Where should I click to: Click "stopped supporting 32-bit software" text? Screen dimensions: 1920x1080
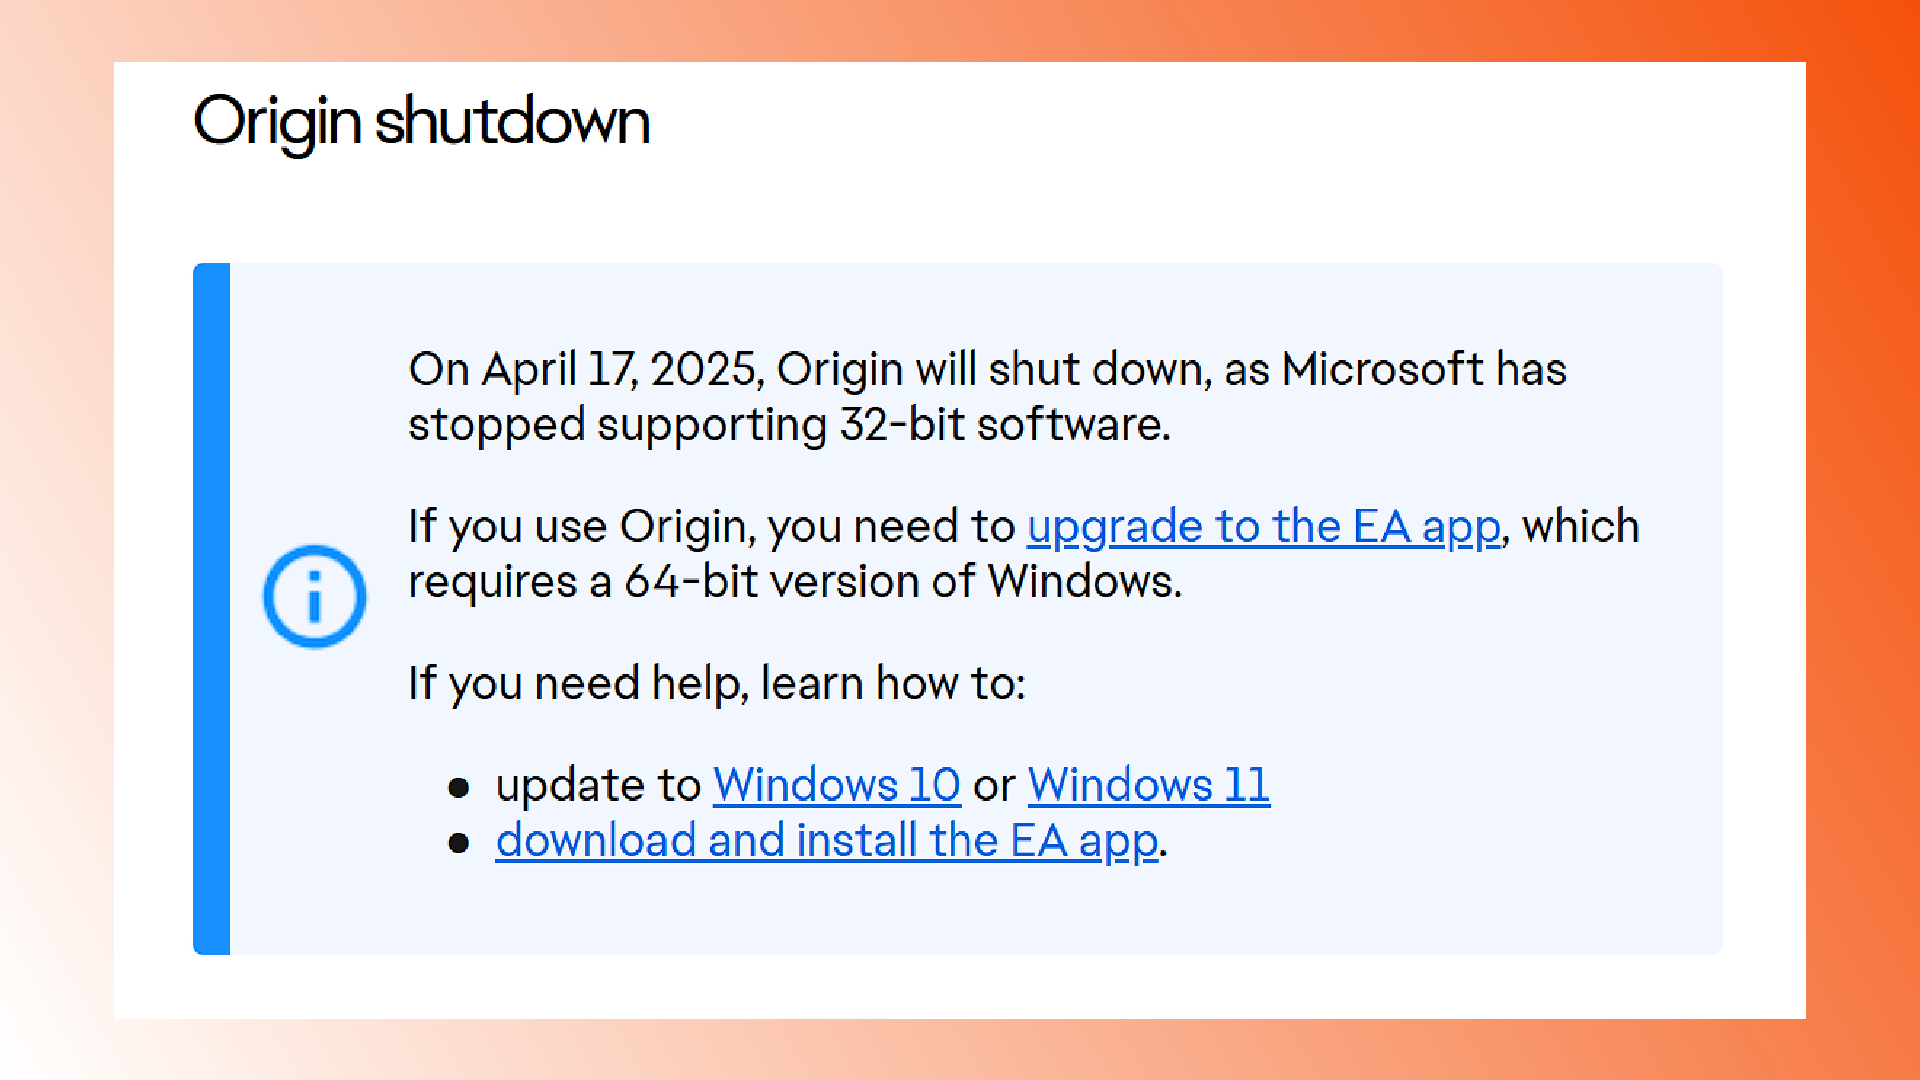pos(788,425)
